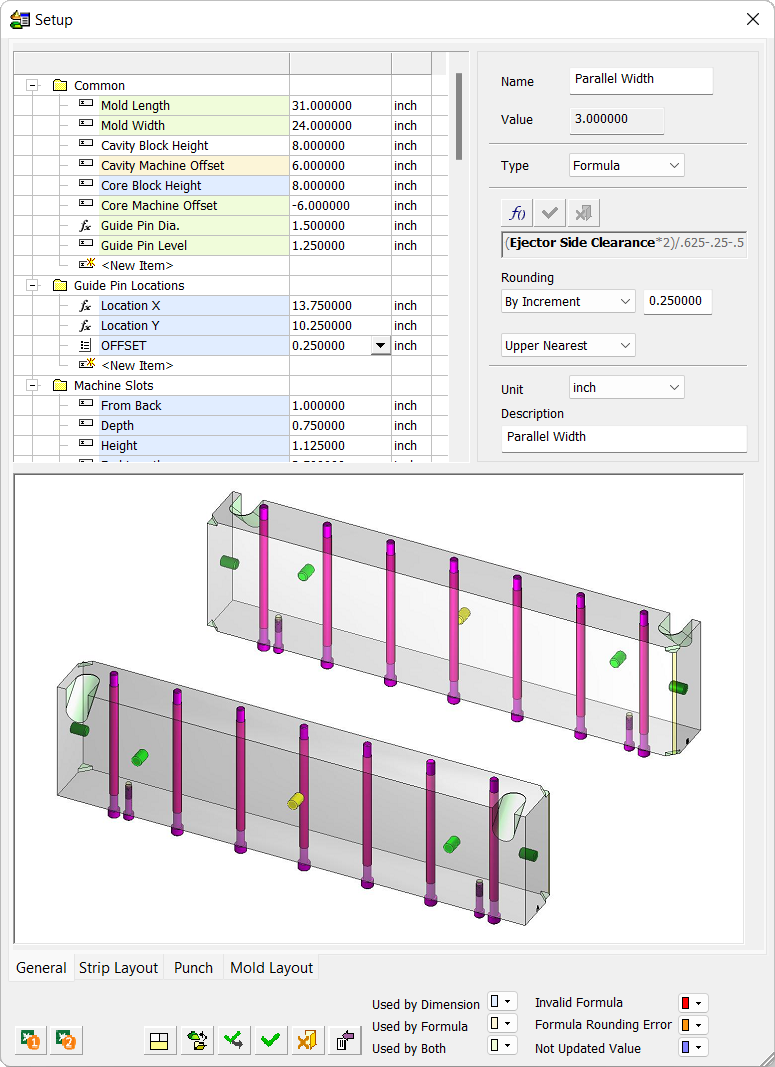775x1067 pixels.
Task: Click the Machine Slots folder icon
Action: [60, 385]
